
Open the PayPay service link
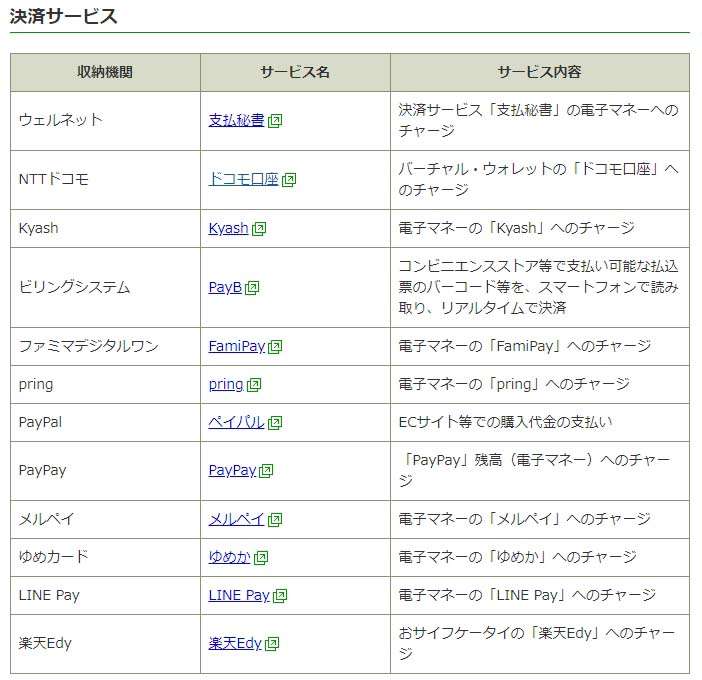pos(232,470)
